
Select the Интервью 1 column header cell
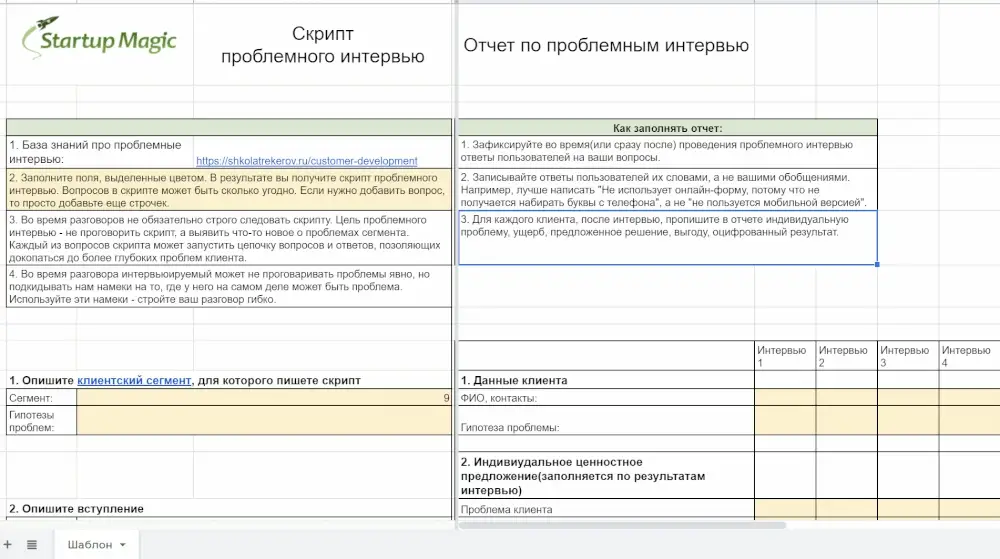point(785,356)
